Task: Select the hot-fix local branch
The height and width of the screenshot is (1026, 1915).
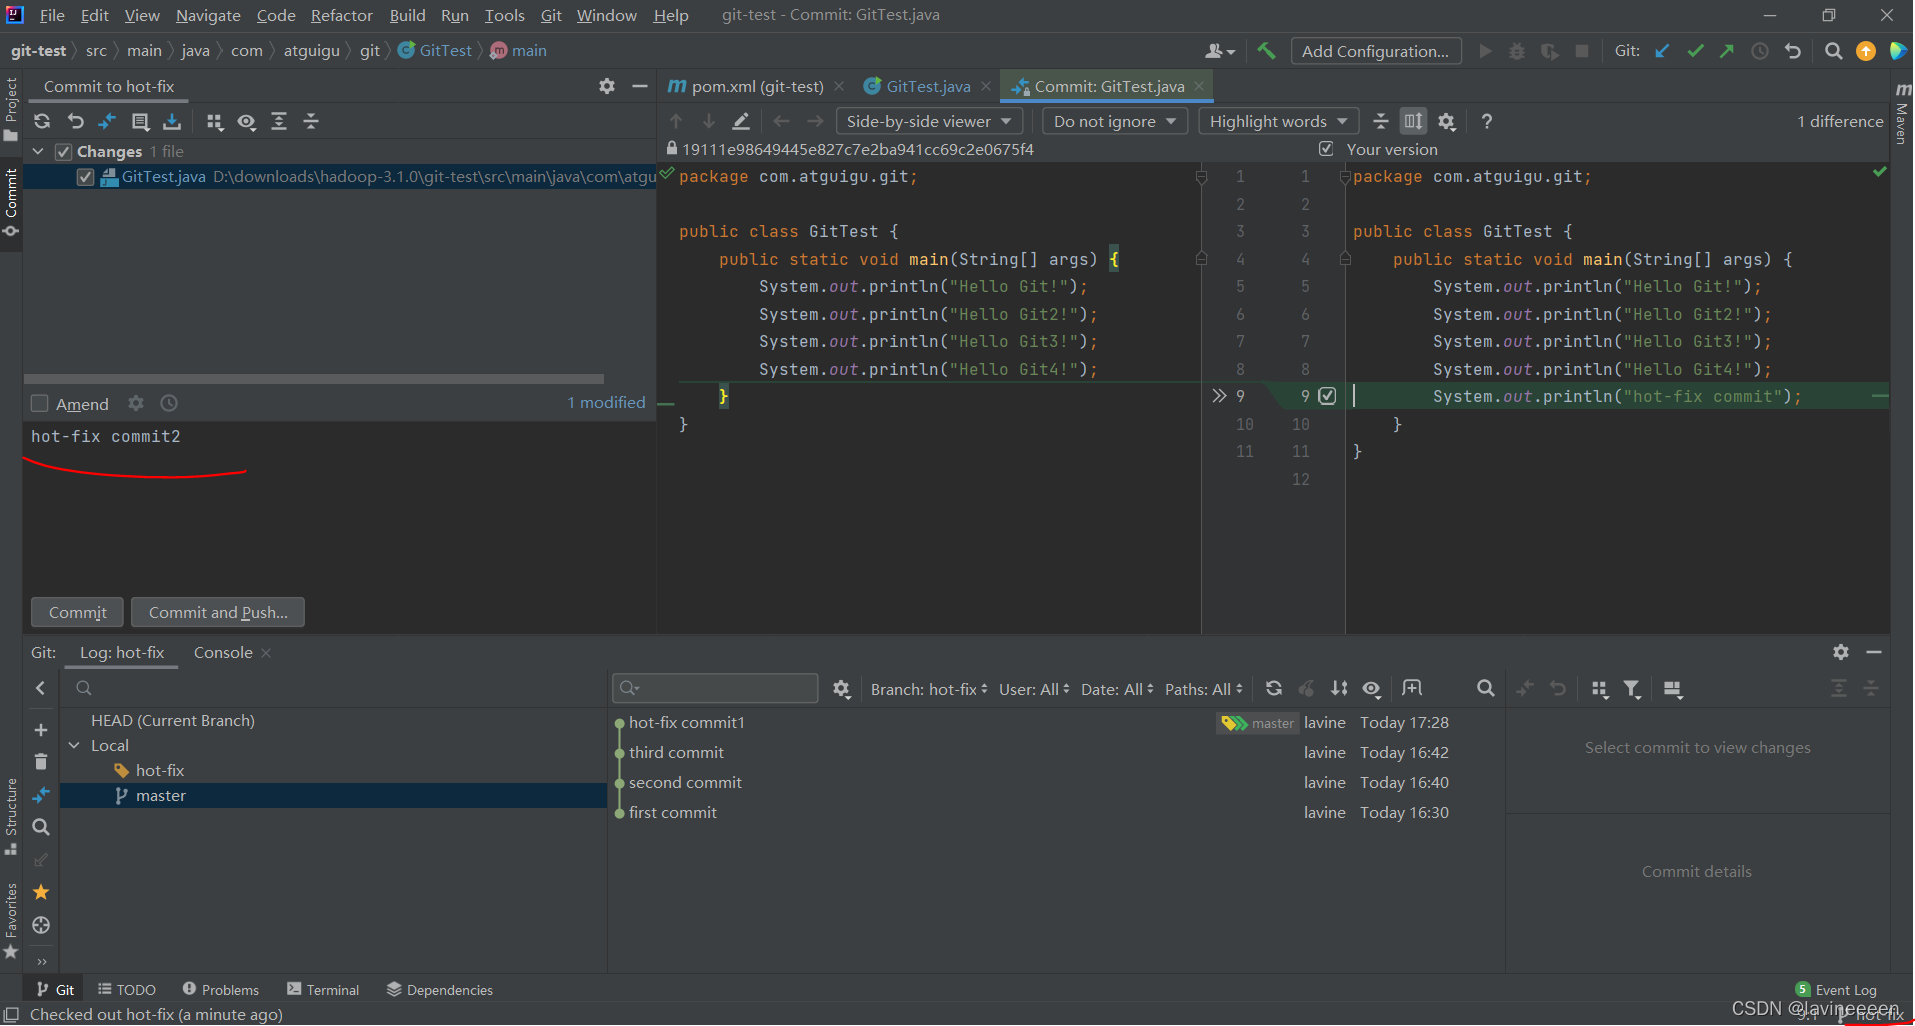Action: 160,770
